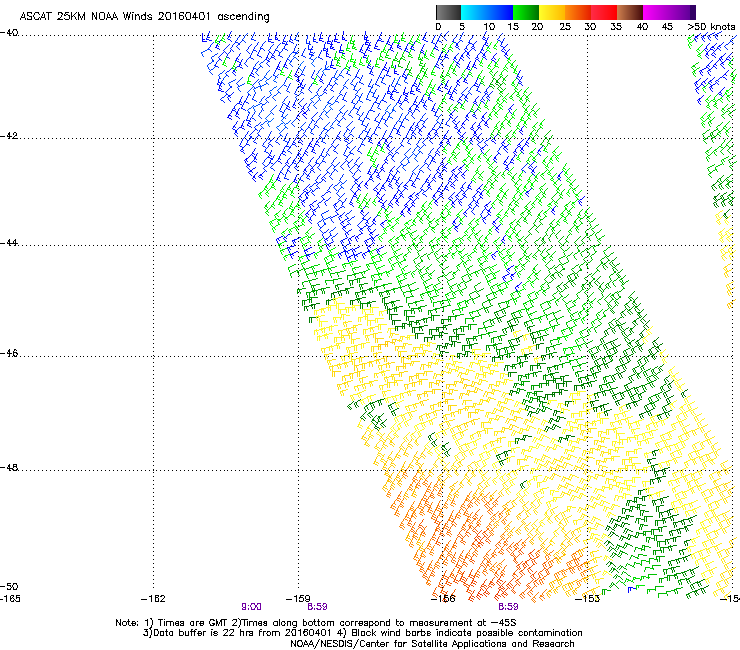Click the '25' legend tick label
This screenshot has height=650, width=740.
[565, 27]
